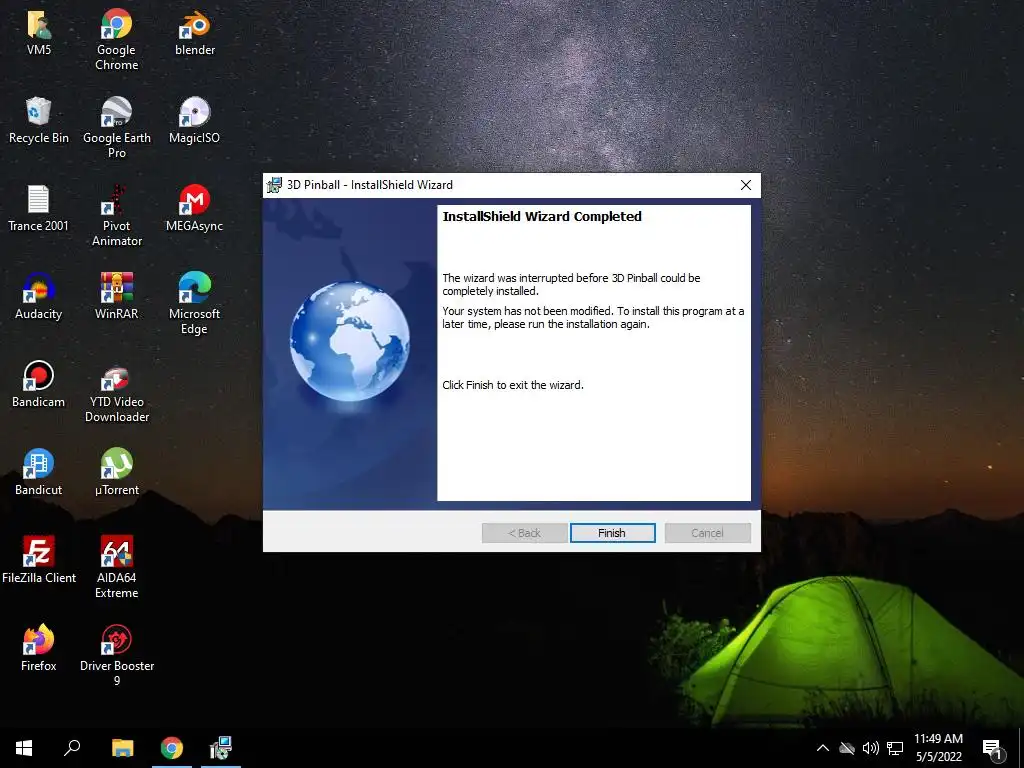Image resolution: width=1024 pixels, height=768 pixels.
Task: Select the MEGAsync desktop icon
Action: tap(195, 209)
